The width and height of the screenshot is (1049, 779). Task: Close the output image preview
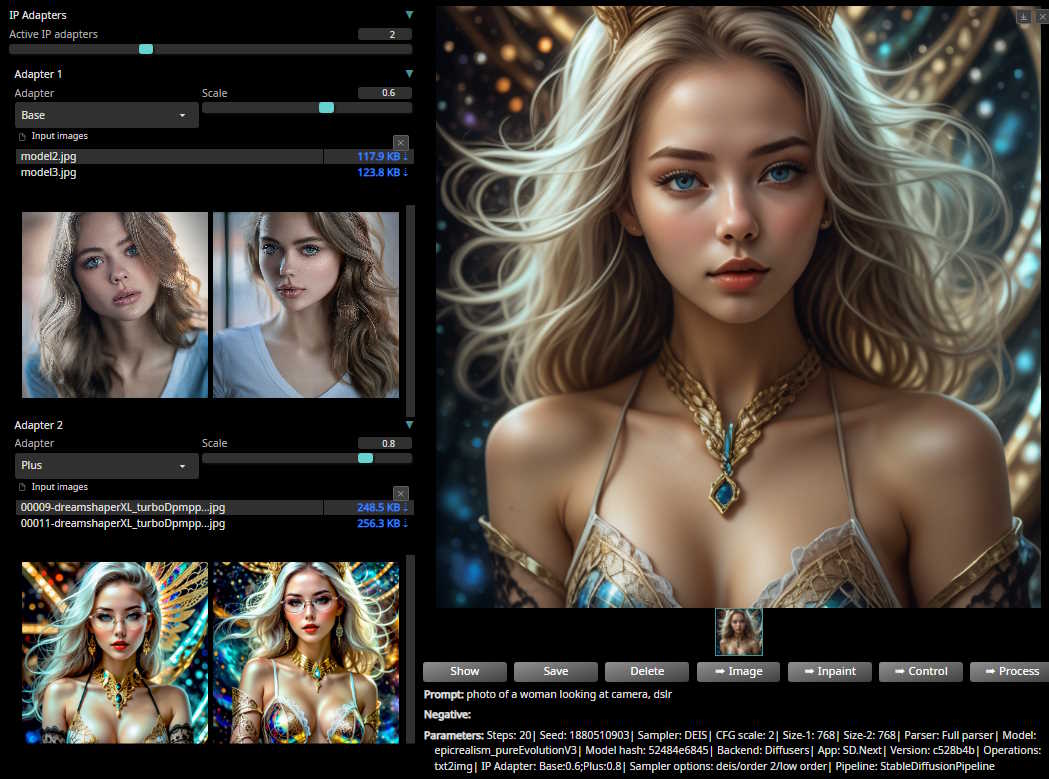coord(1039,17)
